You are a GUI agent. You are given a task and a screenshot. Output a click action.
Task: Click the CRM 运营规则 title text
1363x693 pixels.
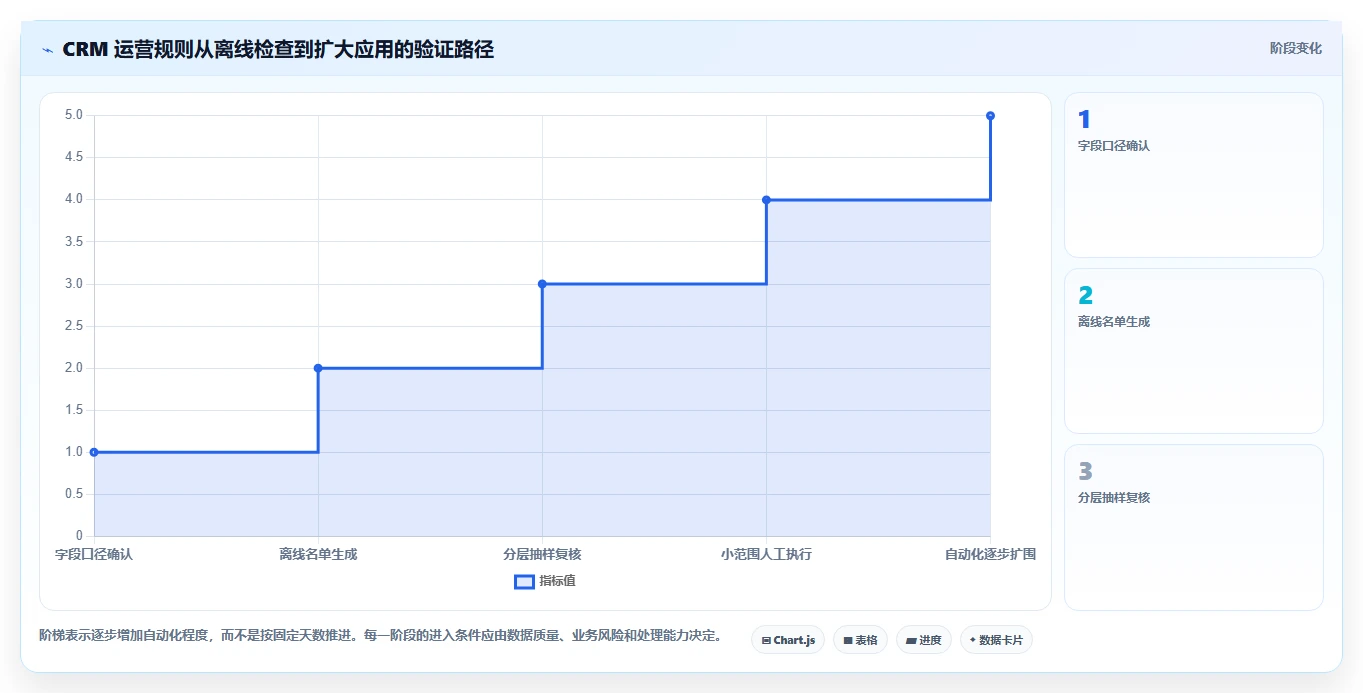tap(278, 49)
